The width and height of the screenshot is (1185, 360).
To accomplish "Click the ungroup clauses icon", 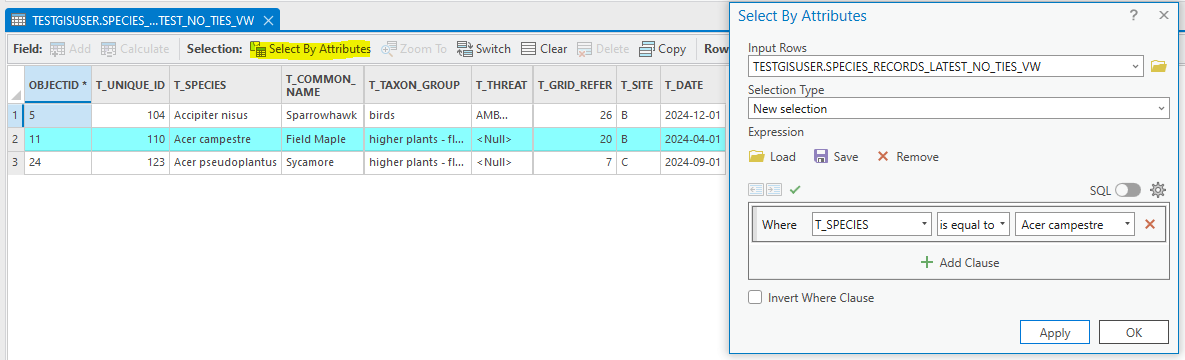I will pos(756,190).
